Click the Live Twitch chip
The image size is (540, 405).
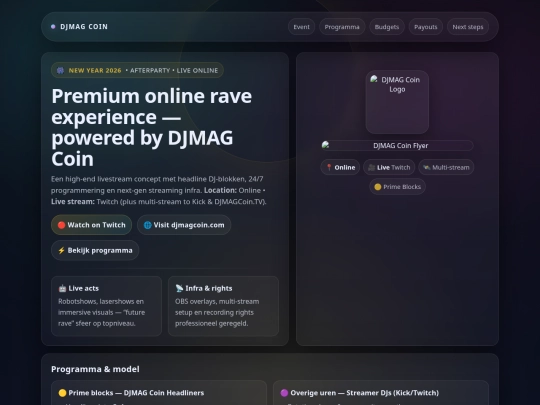pyautogui.click(x=389, y=167)
